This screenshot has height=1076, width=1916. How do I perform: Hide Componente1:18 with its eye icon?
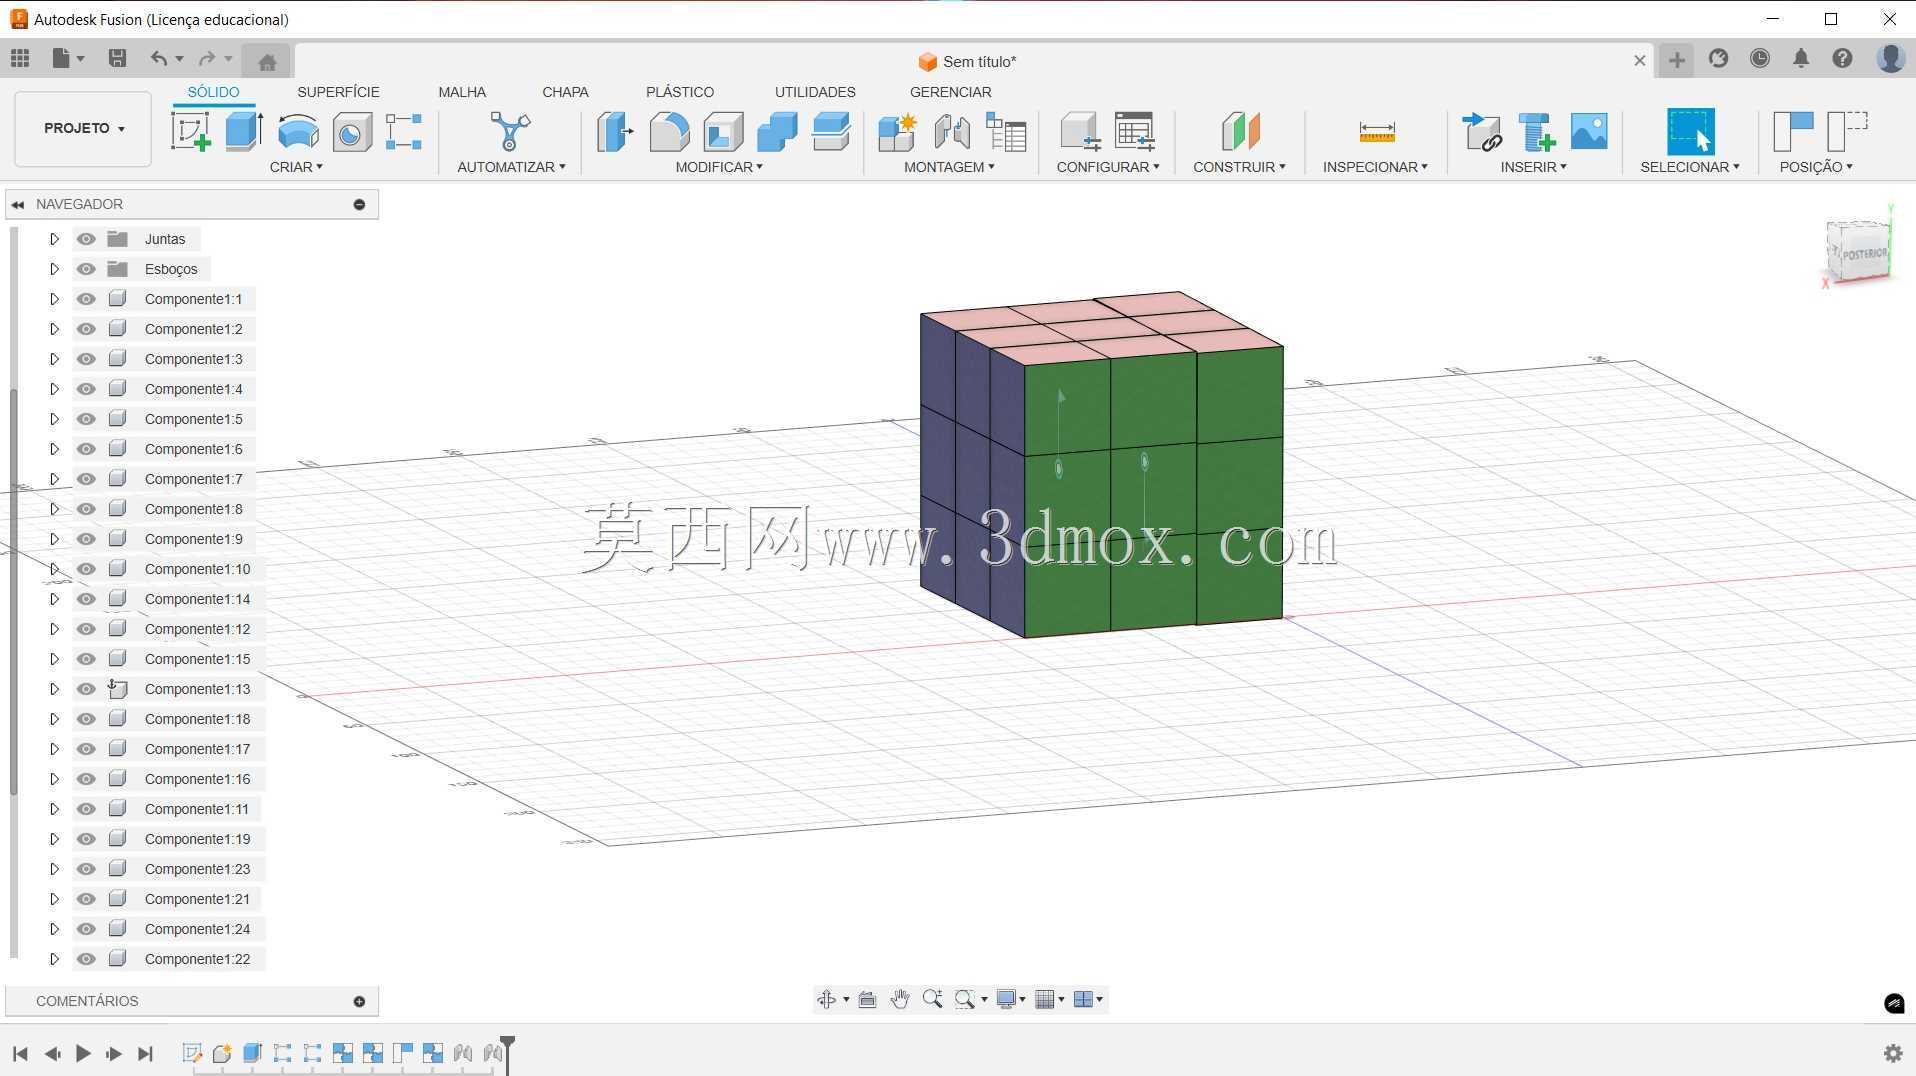[x=86, y=719]
